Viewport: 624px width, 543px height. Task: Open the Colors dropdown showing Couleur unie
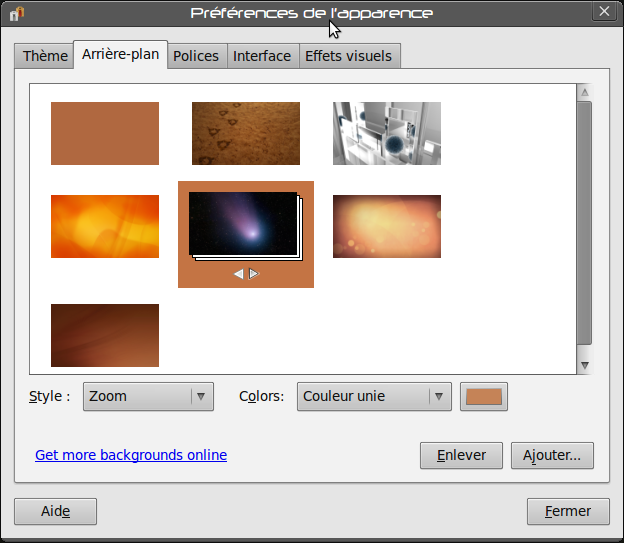(x=374, y=397)
